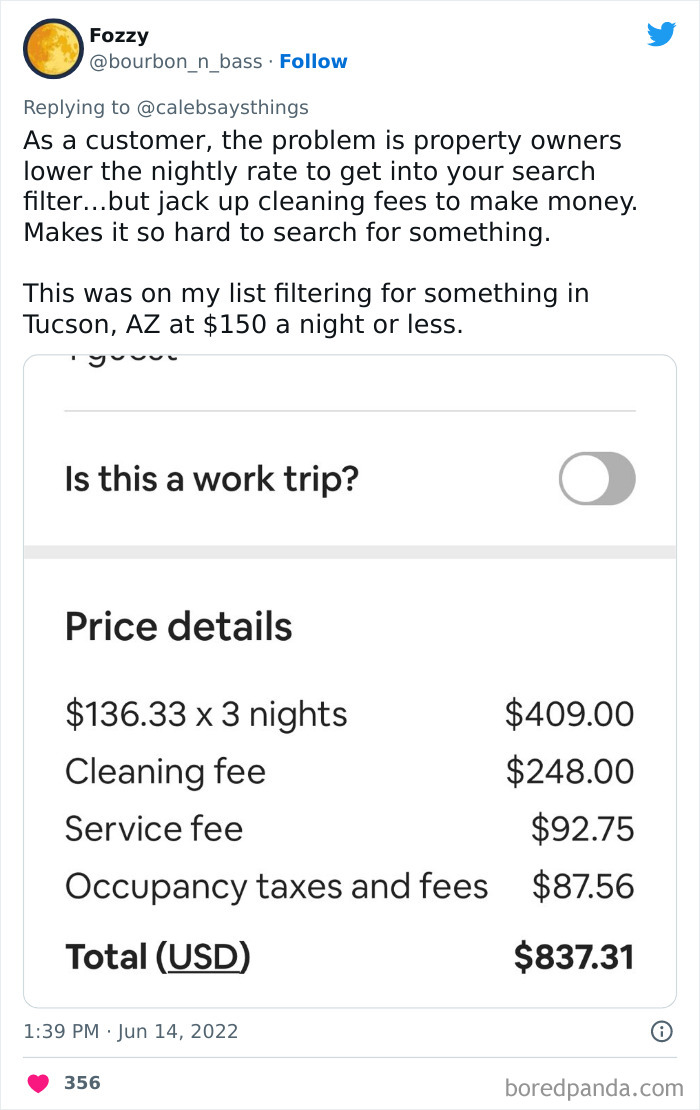Click the Twitter bird logo
The image size is (700, 1110).
[x=662, y=34]
